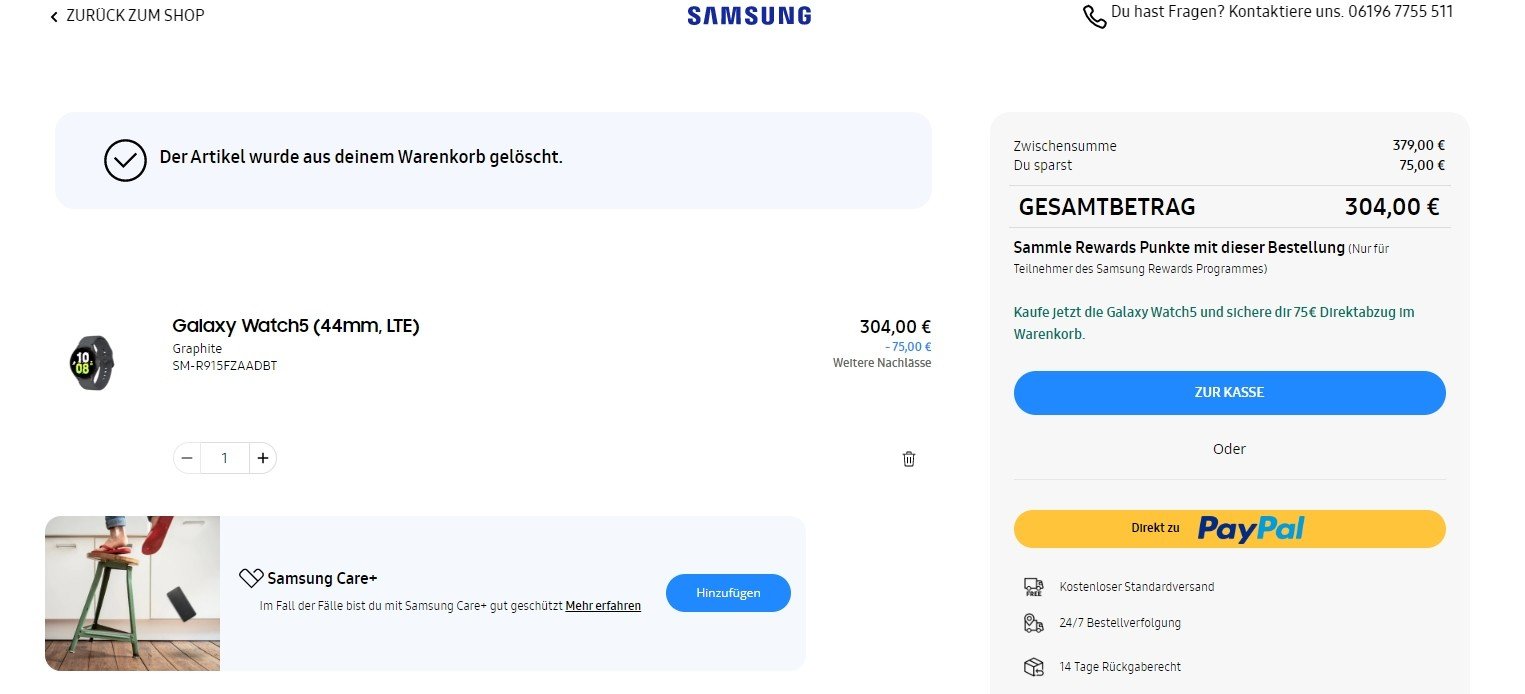Screen dimensions: 1525x694
Task: Proceed with the Zur Kasse button
Action: point(1229,392)
